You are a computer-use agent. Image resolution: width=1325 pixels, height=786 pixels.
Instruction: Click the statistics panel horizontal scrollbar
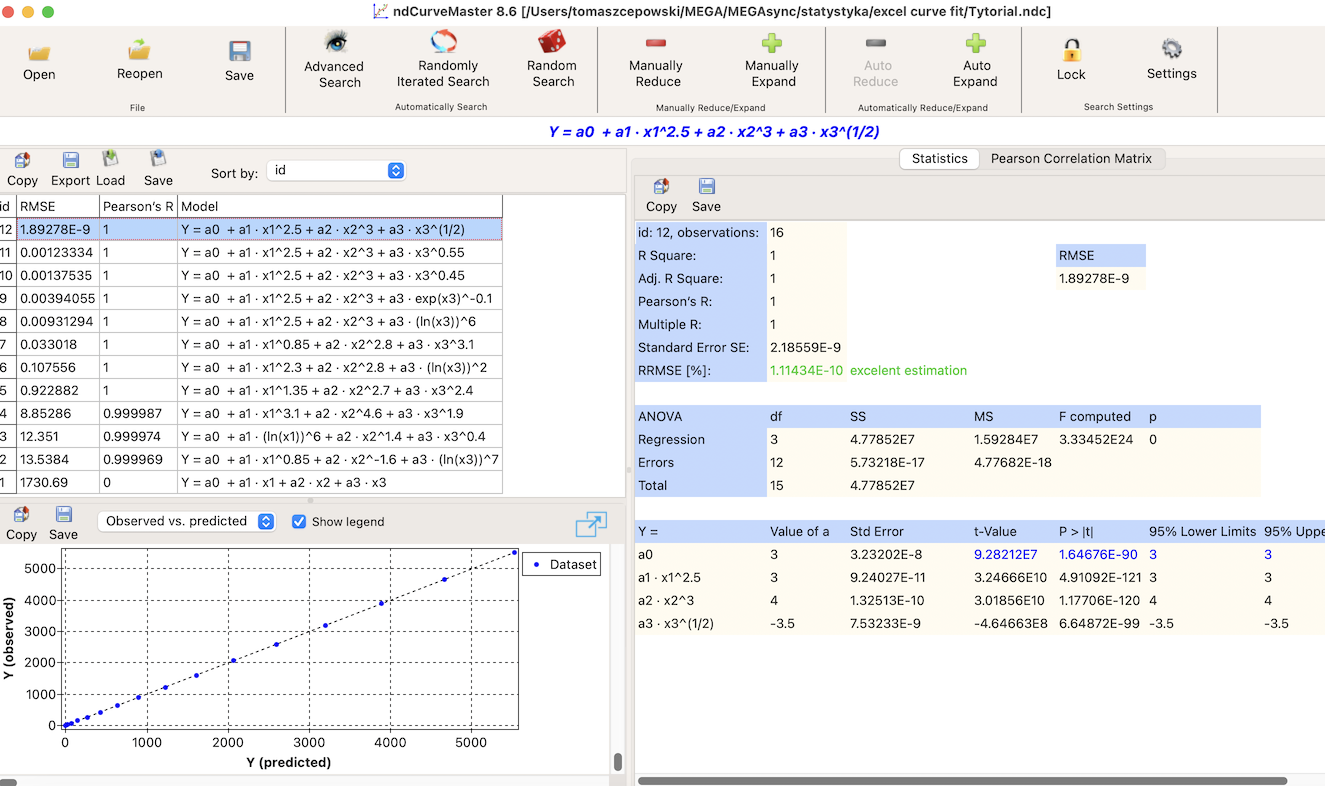point(962,780)
